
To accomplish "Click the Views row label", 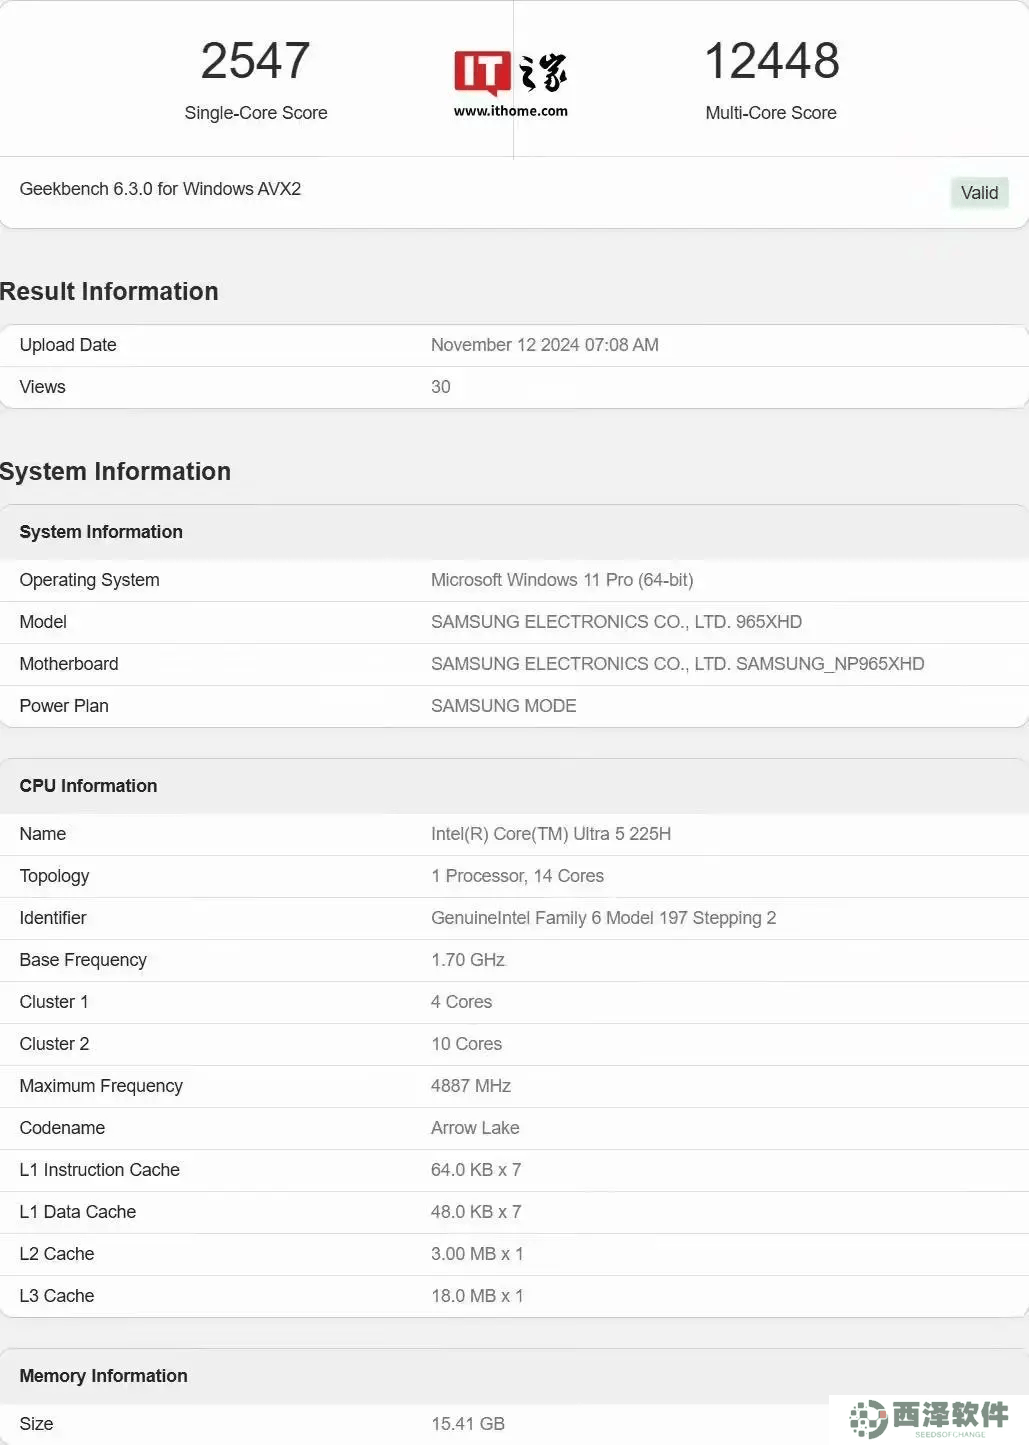I will (x=42, y=387).
